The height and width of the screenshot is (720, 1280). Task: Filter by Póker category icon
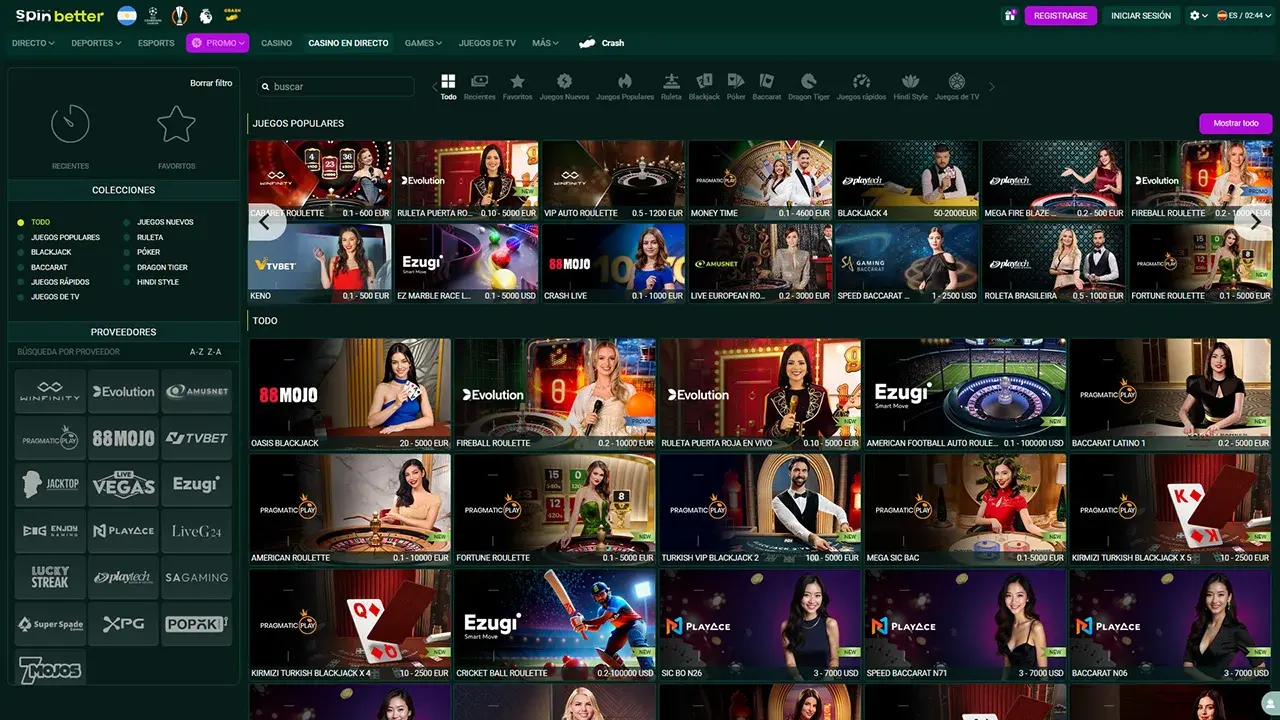point(736,87)
